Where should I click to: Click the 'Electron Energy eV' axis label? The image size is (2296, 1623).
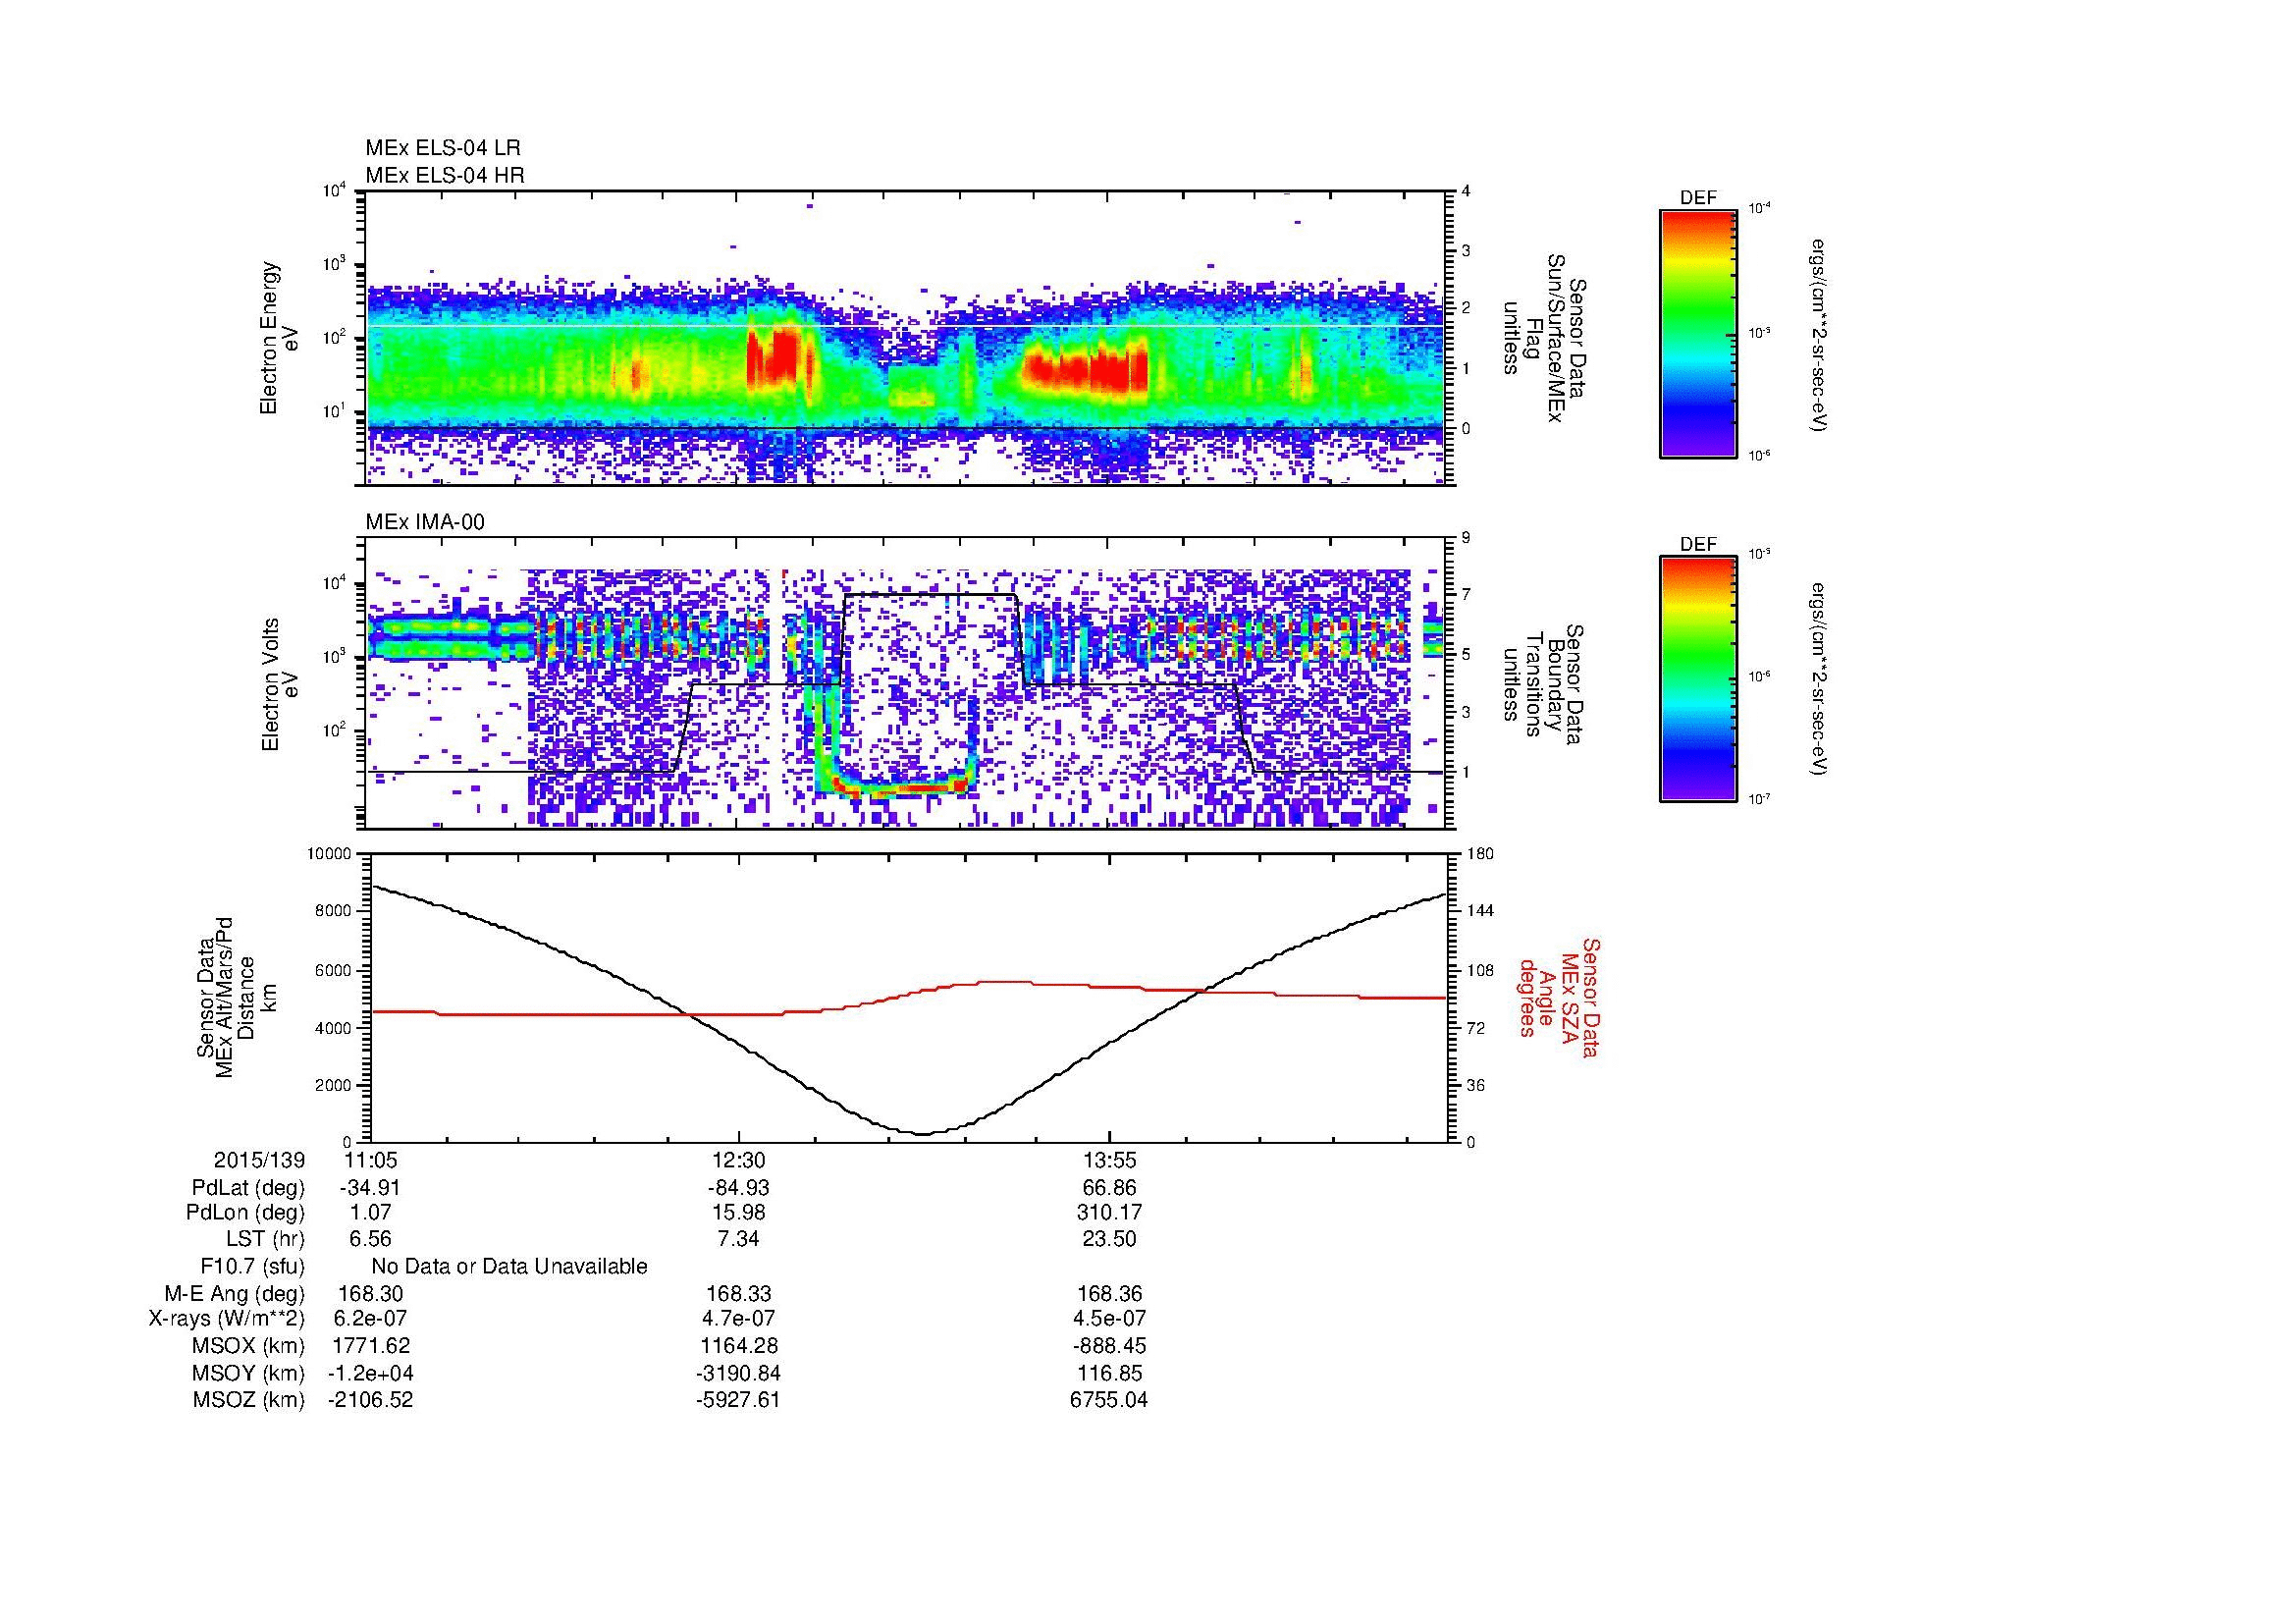(279, 338)
